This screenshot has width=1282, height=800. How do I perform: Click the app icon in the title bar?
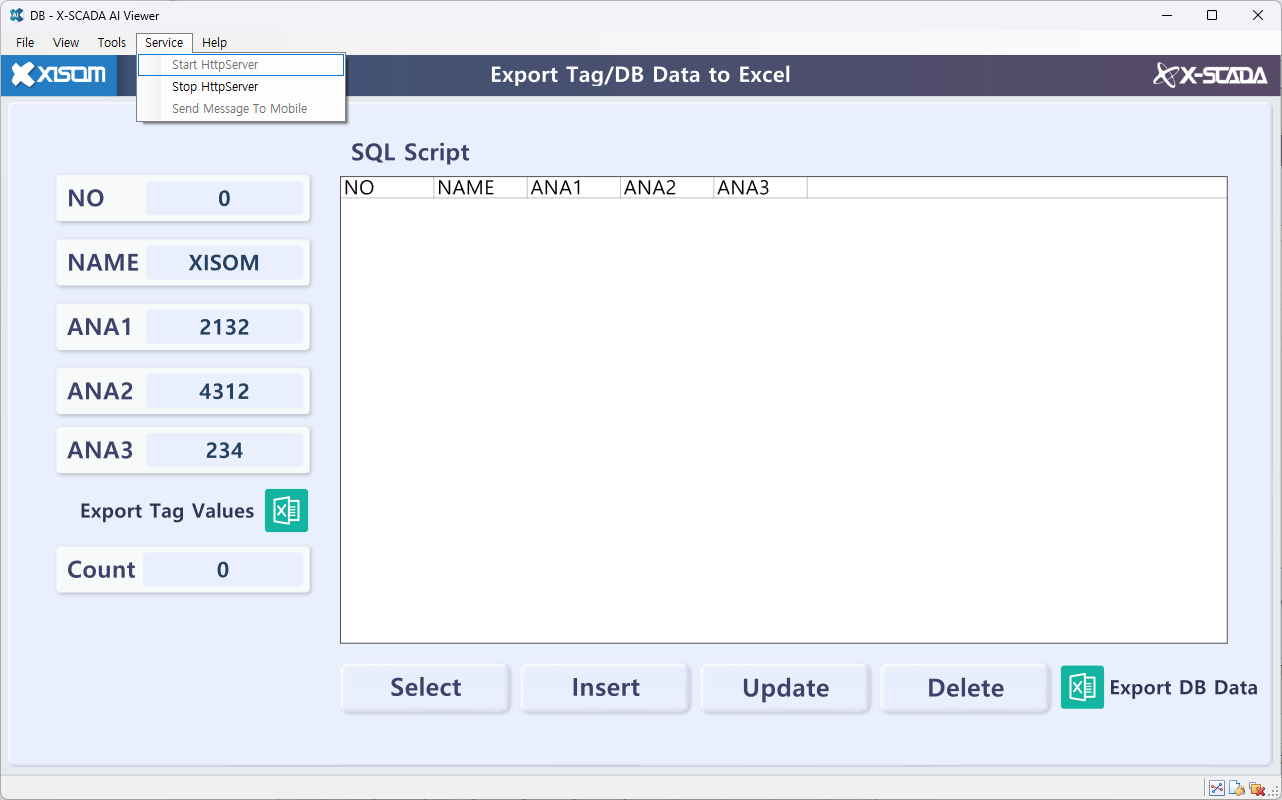pos(16,15)
